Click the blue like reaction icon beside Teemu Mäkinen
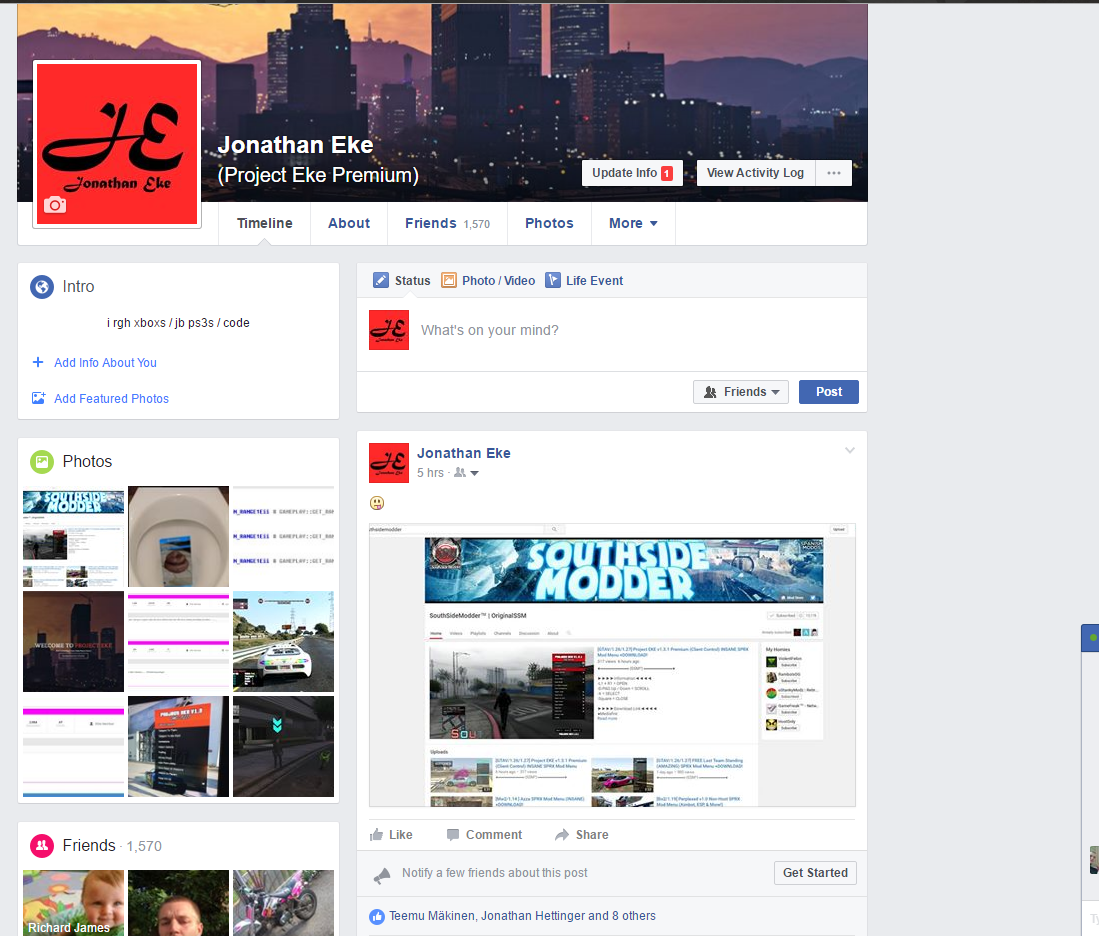The image size is (1099, 936). (377, 916)
